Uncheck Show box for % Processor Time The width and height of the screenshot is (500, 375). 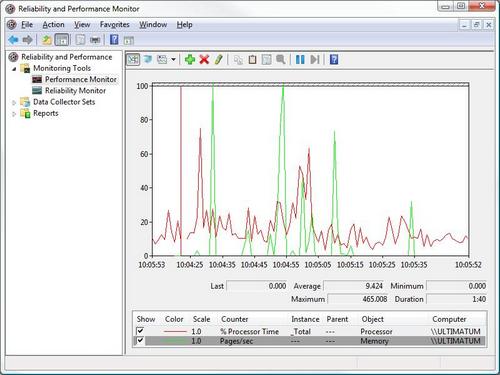tap(140, 331)
